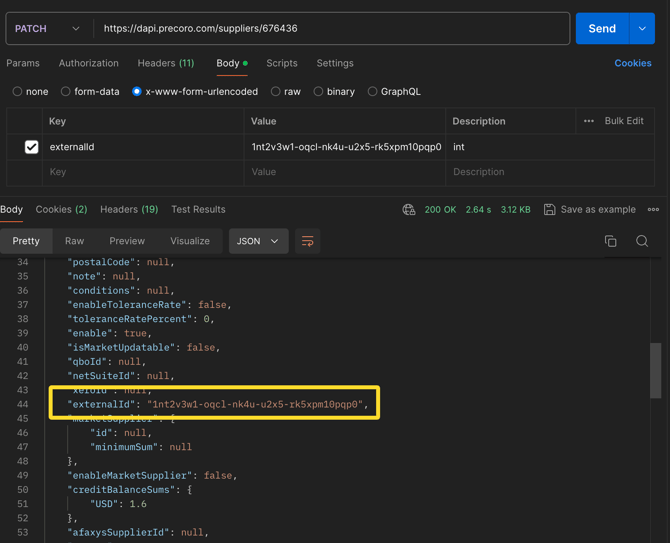Open the PATCH method dropdown
This screenshot has width=670, height=543.
coord(48,29)
